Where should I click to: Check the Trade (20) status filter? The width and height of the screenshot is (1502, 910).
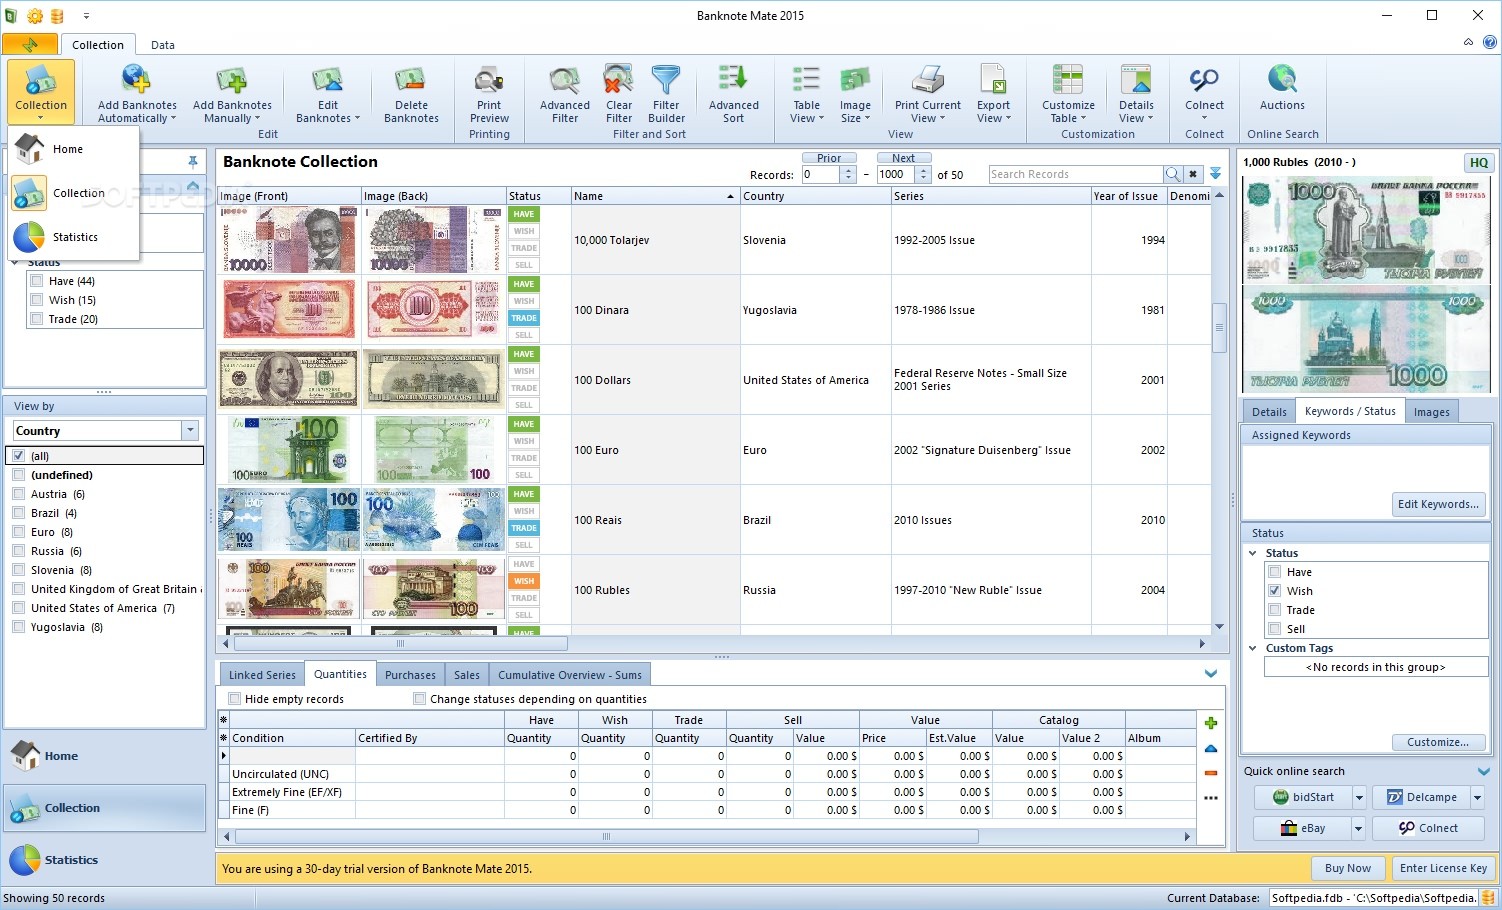37,319
